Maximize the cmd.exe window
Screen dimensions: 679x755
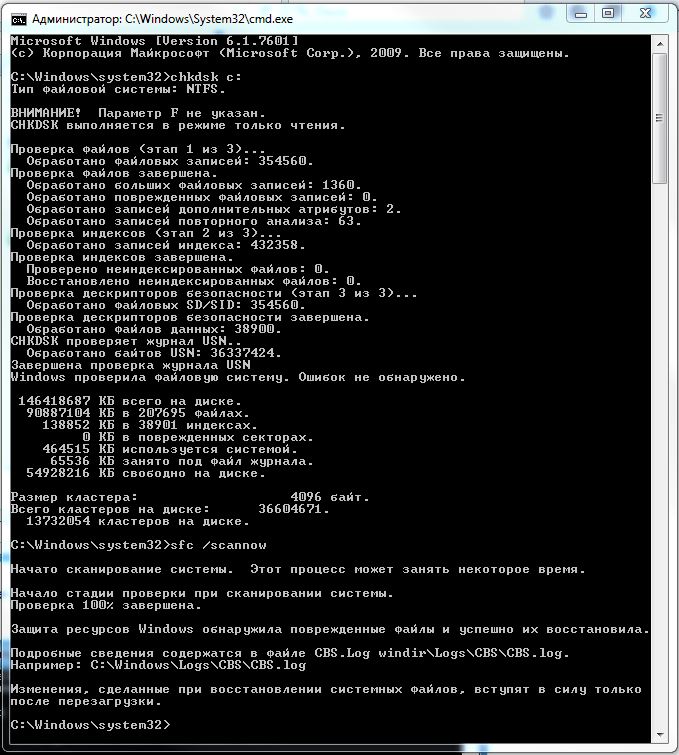[608, 13]
